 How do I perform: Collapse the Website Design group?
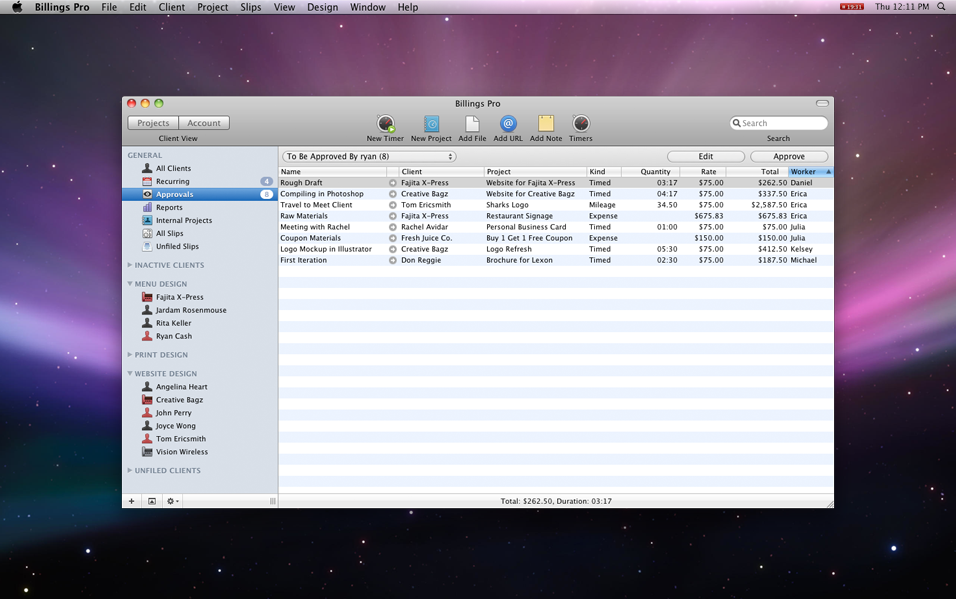click(x=129, y=373)
